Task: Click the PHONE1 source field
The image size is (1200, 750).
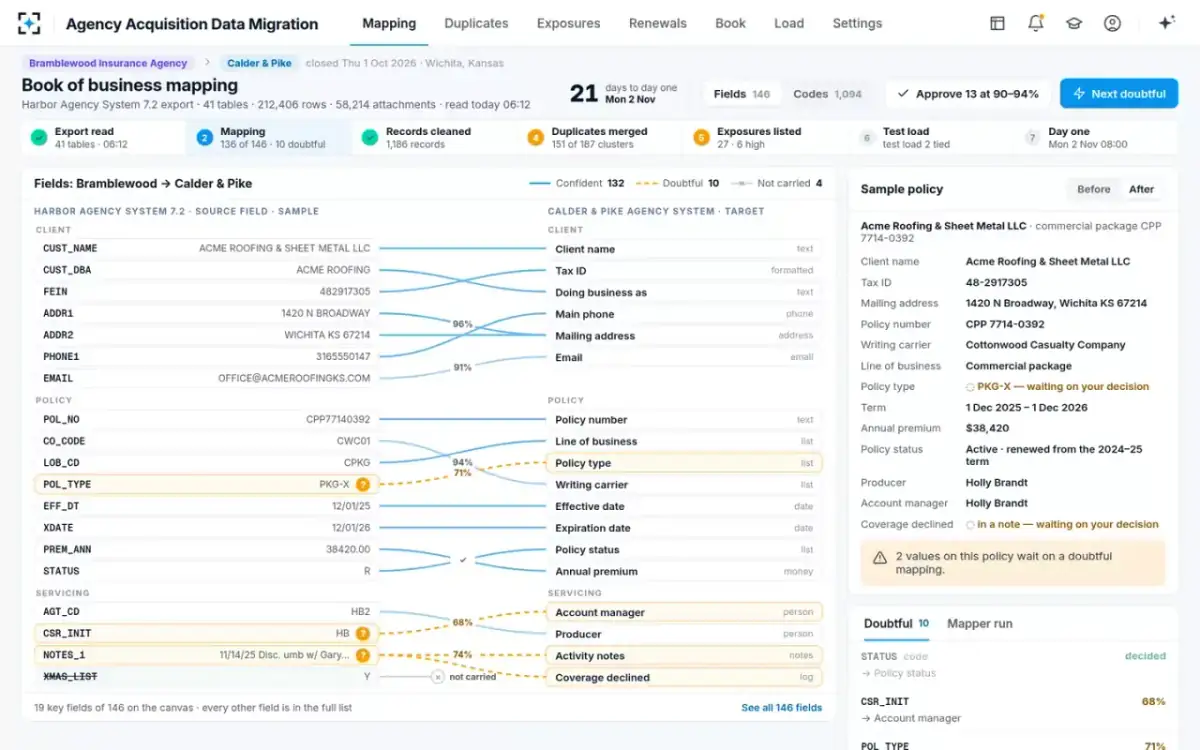Action: point(206,356)
